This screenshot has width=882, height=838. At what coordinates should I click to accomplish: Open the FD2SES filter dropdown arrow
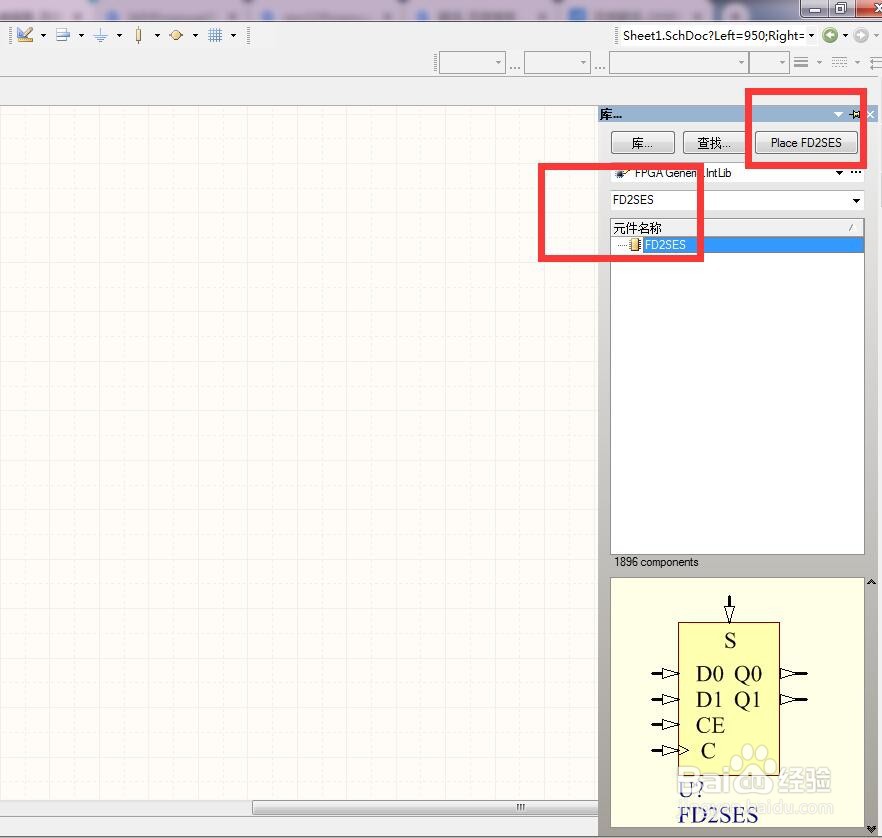856,200
